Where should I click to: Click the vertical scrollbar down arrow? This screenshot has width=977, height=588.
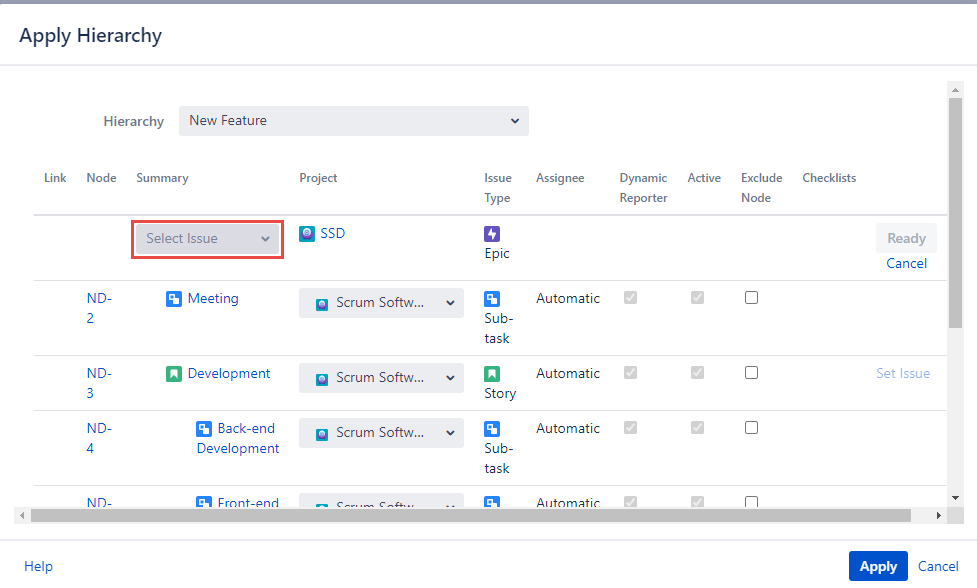[955, 497]
